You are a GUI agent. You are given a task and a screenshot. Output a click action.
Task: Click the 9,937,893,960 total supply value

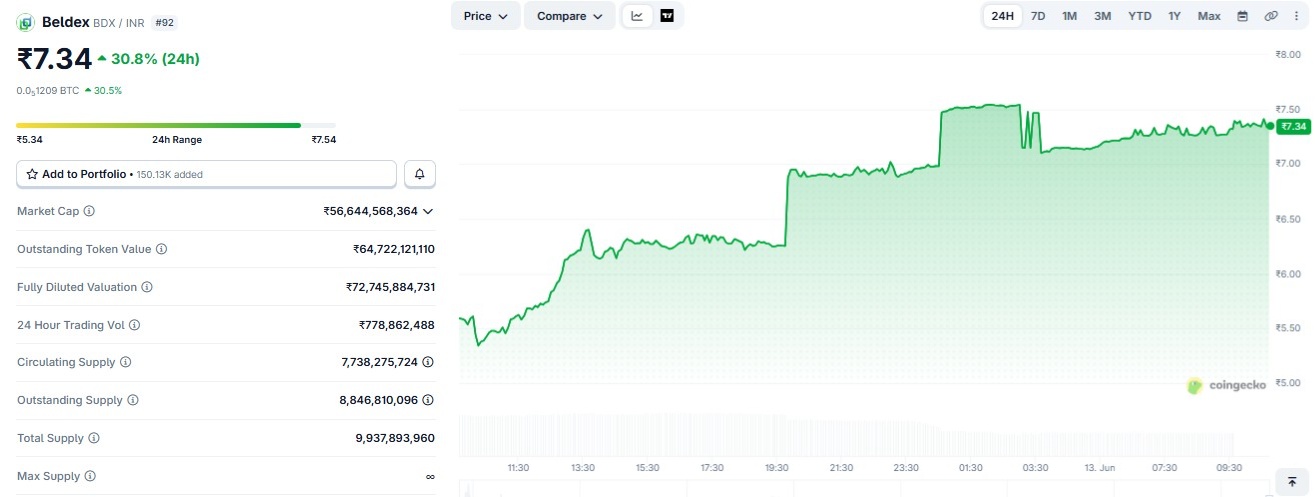395,438
